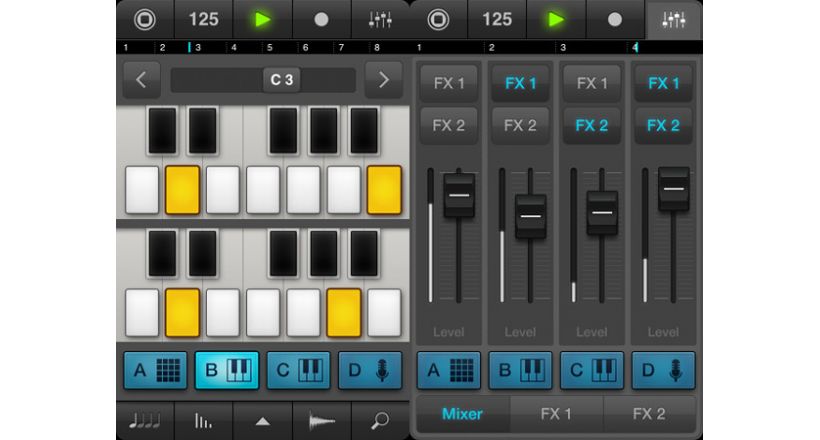The image size is (820, 440).
Task: Play highlighted second white key on lower keyboard
Action: click(183, 313)
